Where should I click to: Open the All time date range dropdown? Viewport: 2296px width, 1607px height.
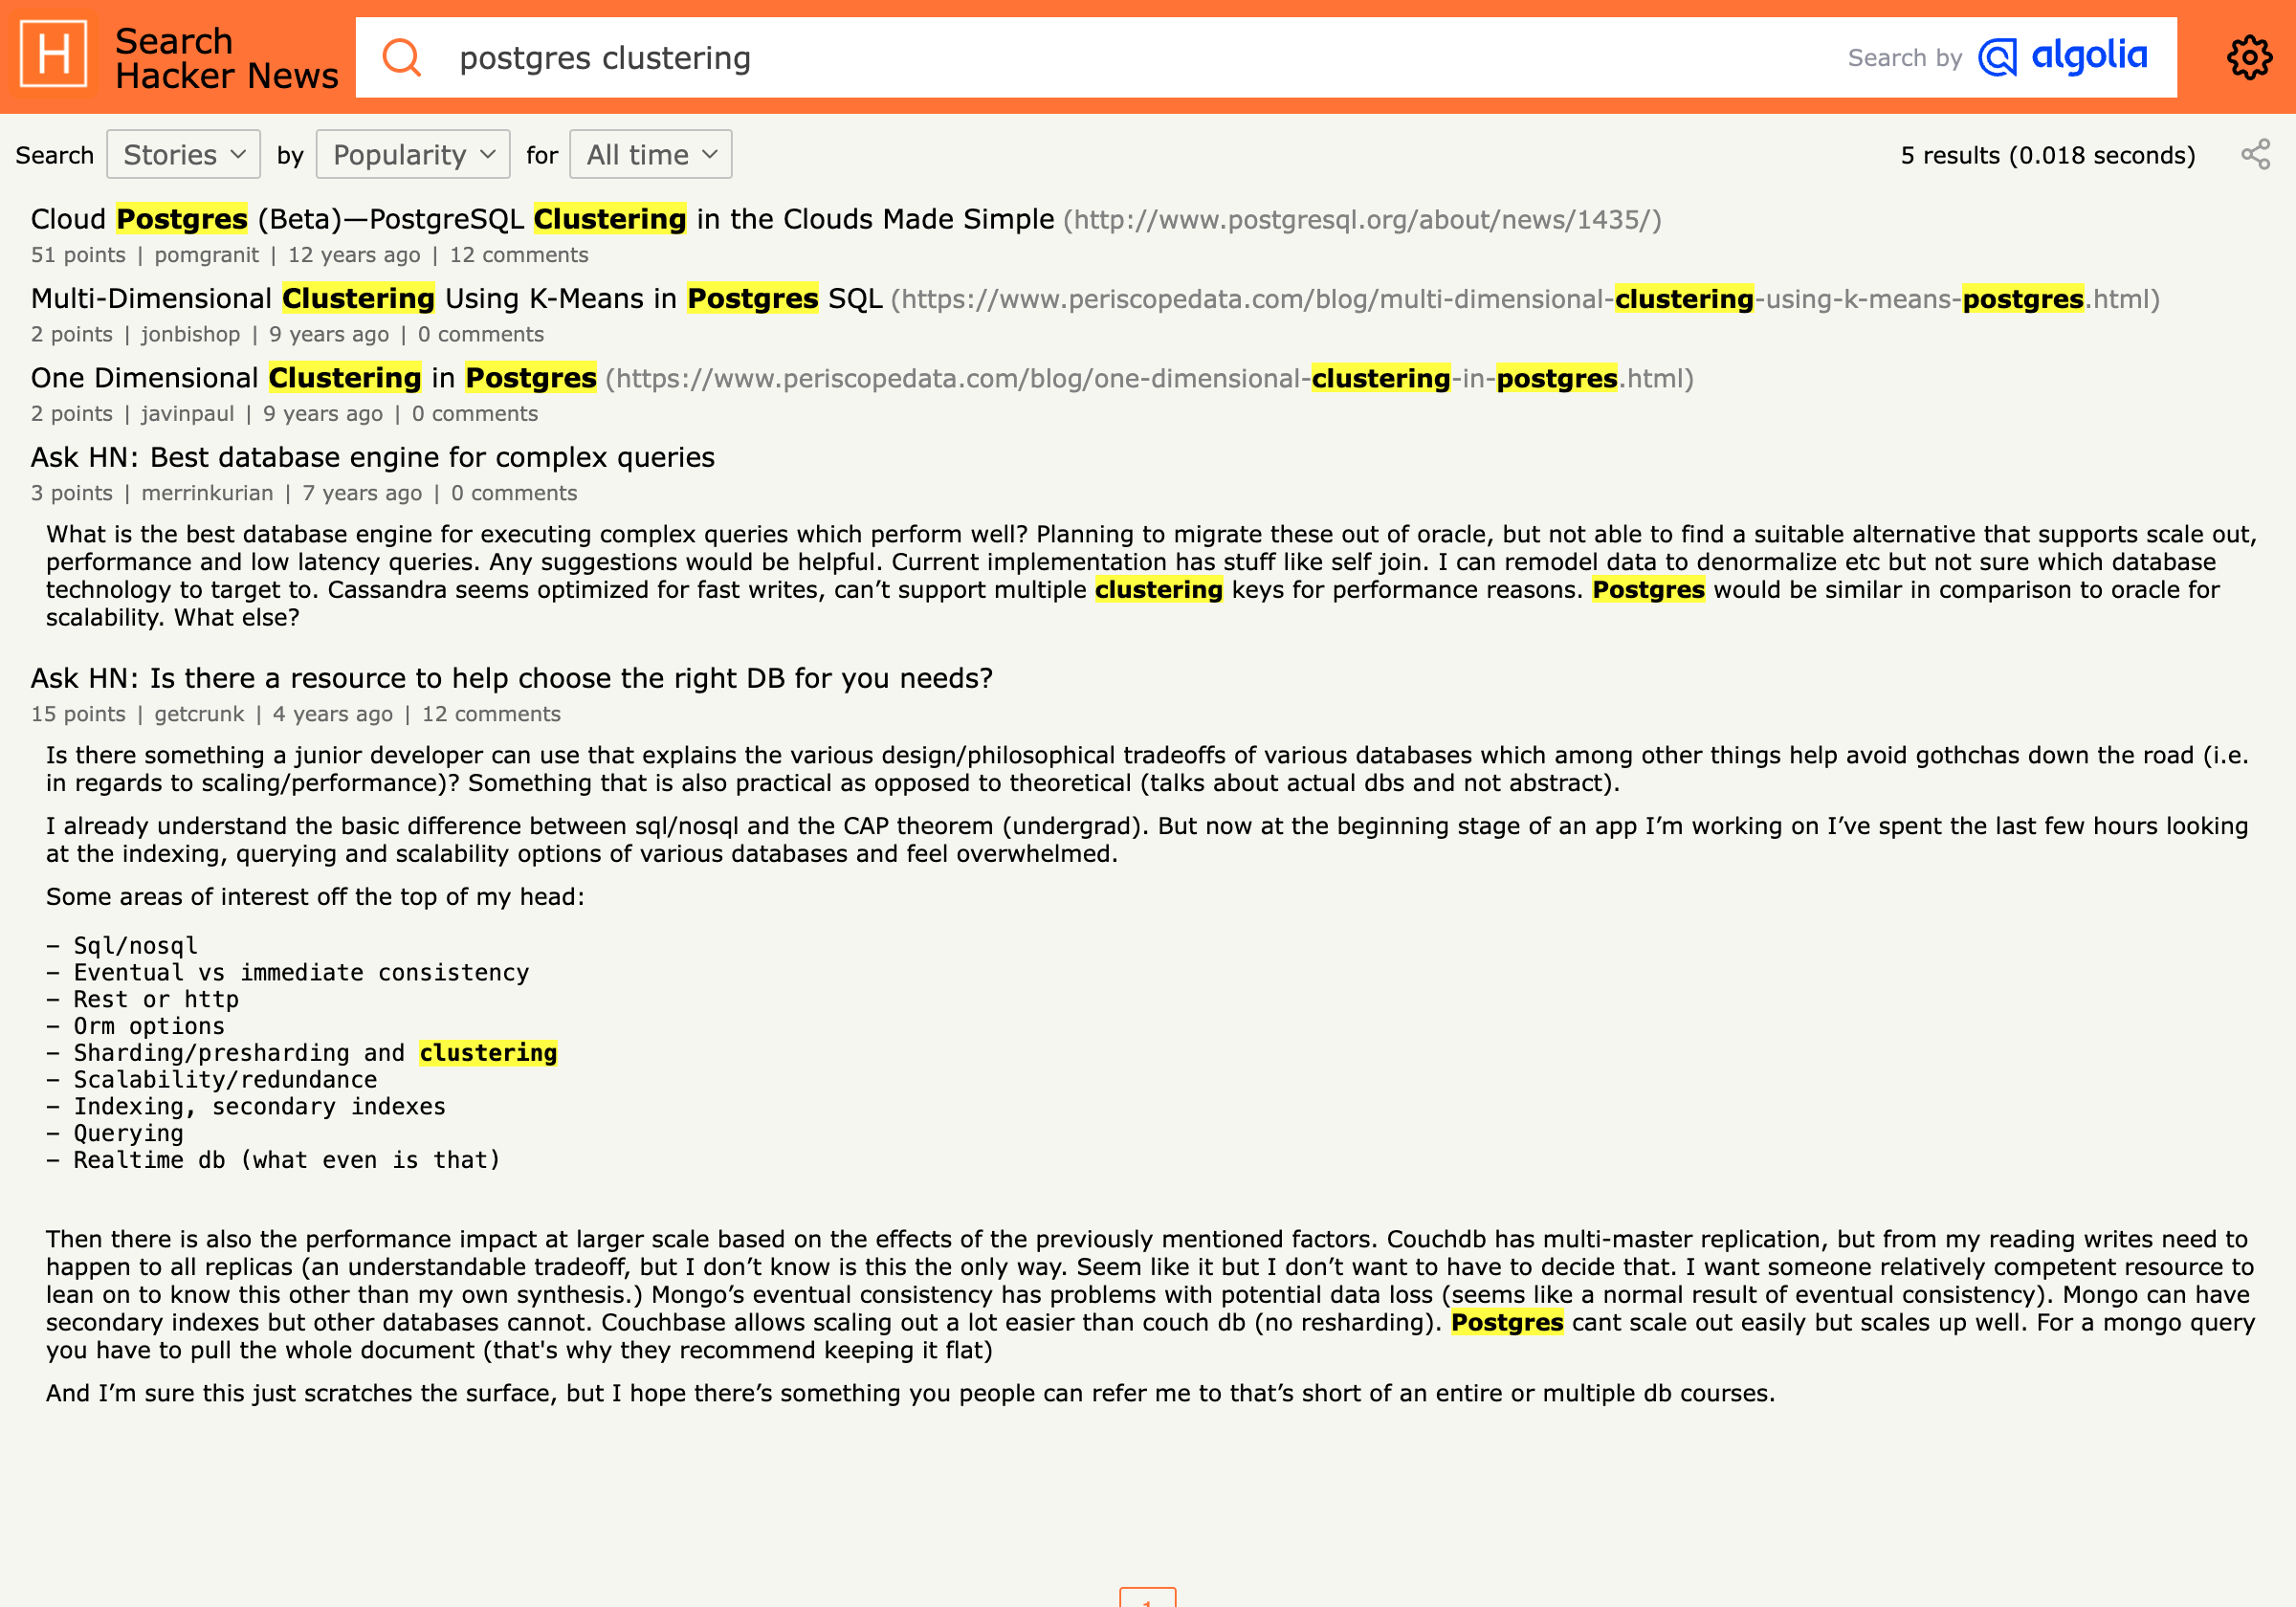tap(651, 154)
